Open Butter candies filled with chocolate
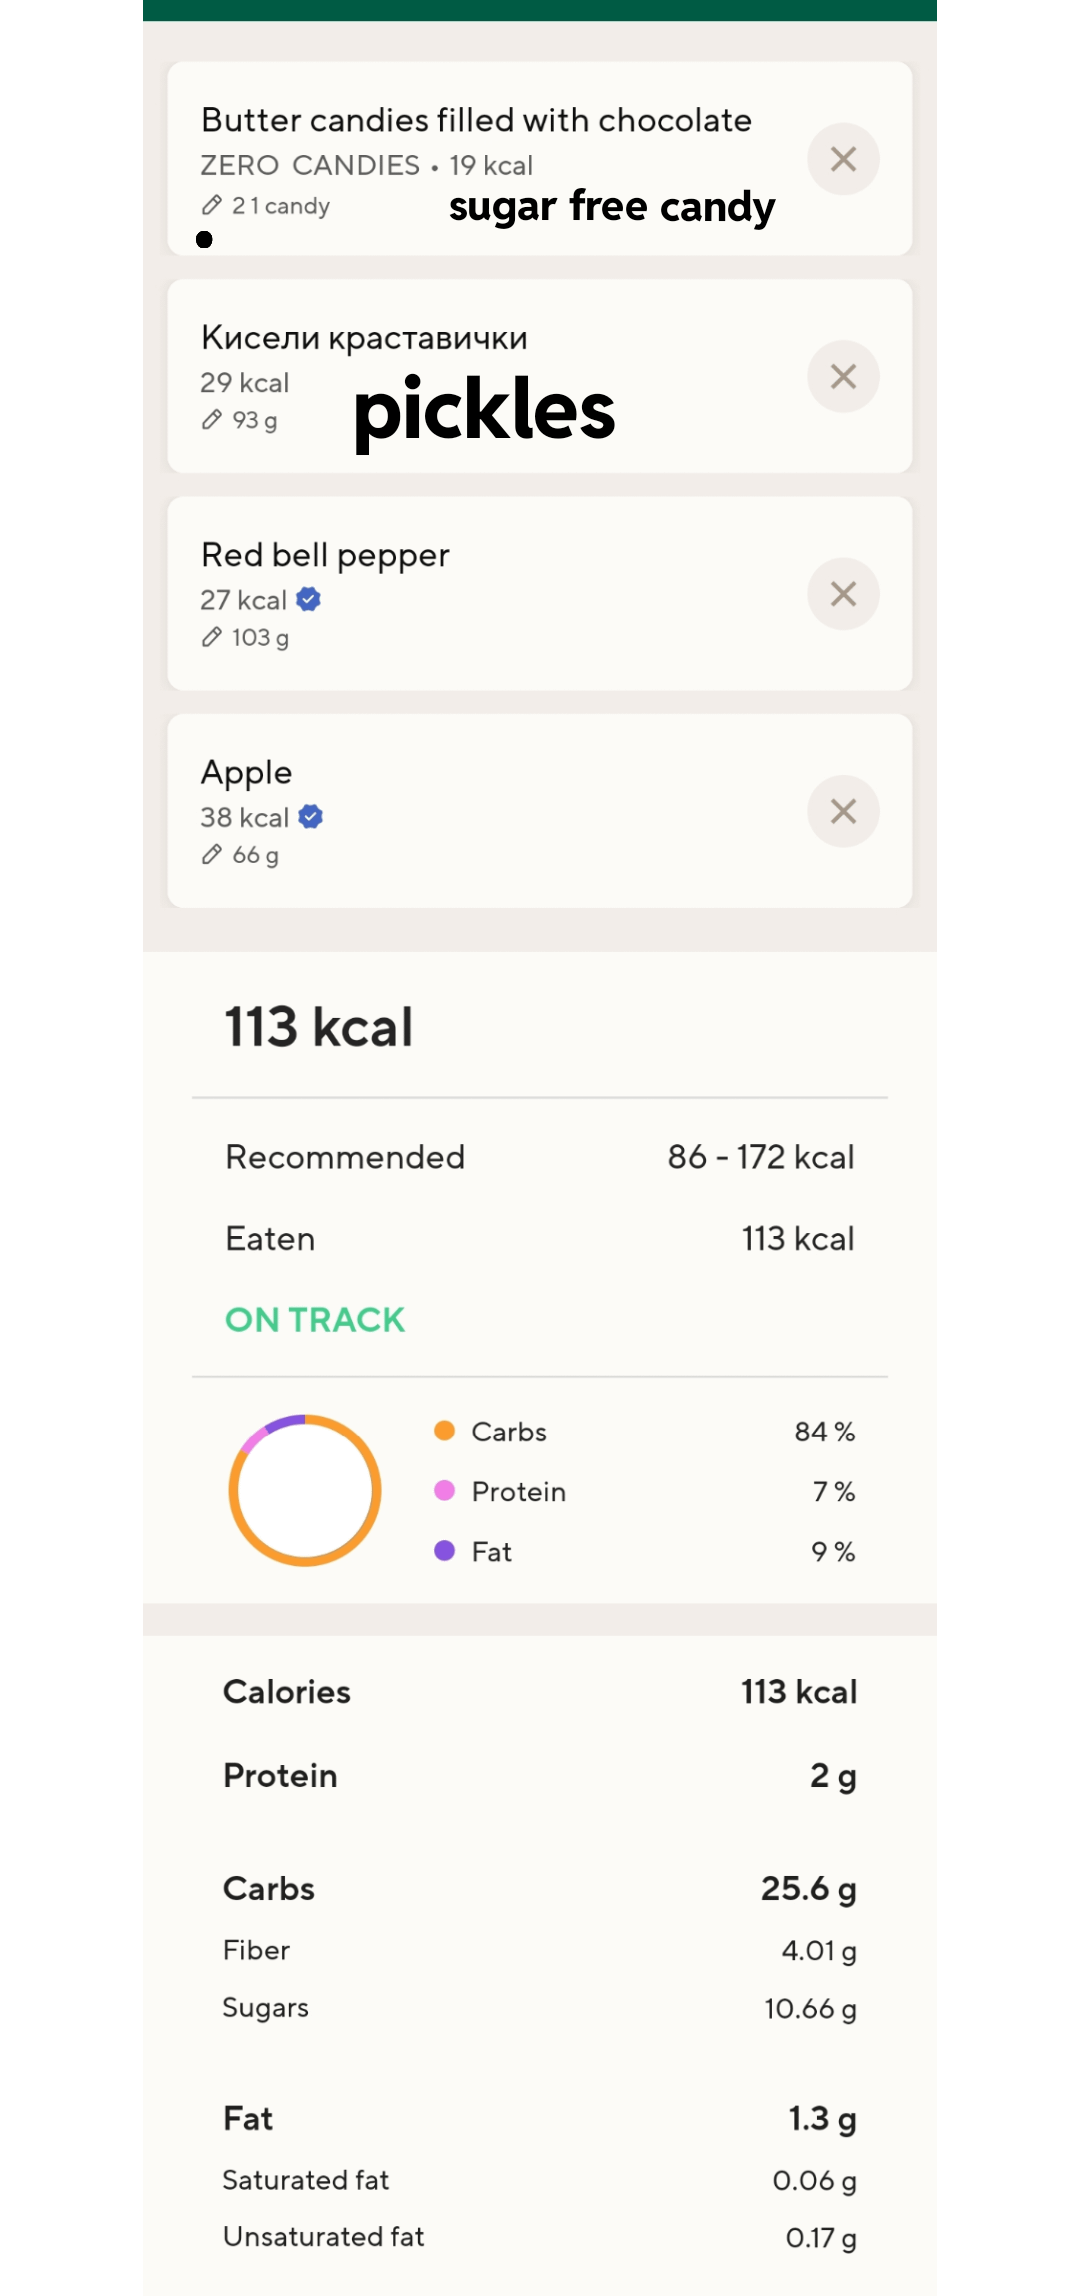This screenshot has height=2296, width=1080. point(476,121)
